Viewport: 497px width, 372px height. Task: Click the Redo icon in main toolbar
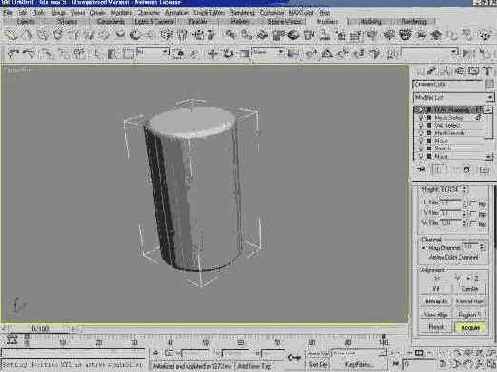29,53
